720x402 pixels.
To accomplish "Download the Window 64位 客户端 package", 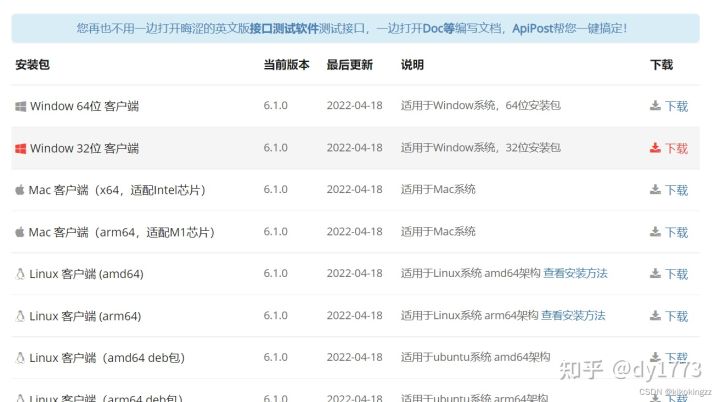I will [676, 107].
